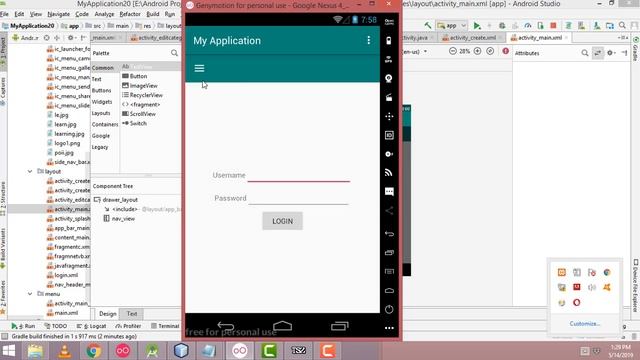The width and height of the screenshot is (640, 360).
Task: Select RecyclerView in Palette list
Action: point(142,95)
